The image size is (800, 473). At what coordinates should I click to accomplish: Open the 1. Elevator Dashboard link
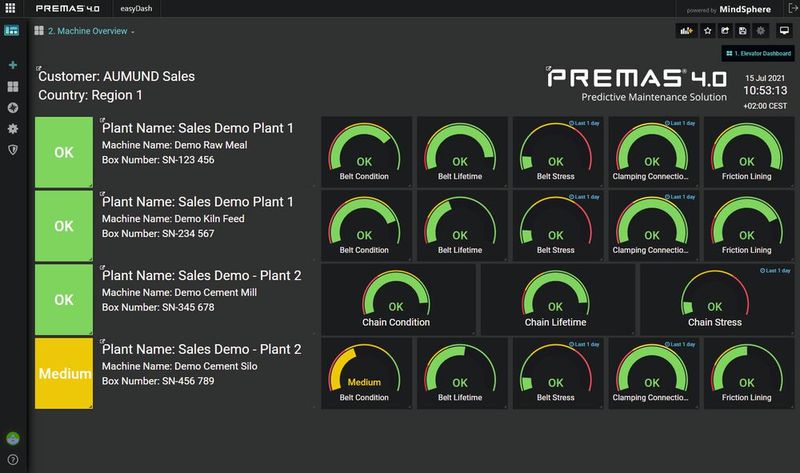(758, 53)
